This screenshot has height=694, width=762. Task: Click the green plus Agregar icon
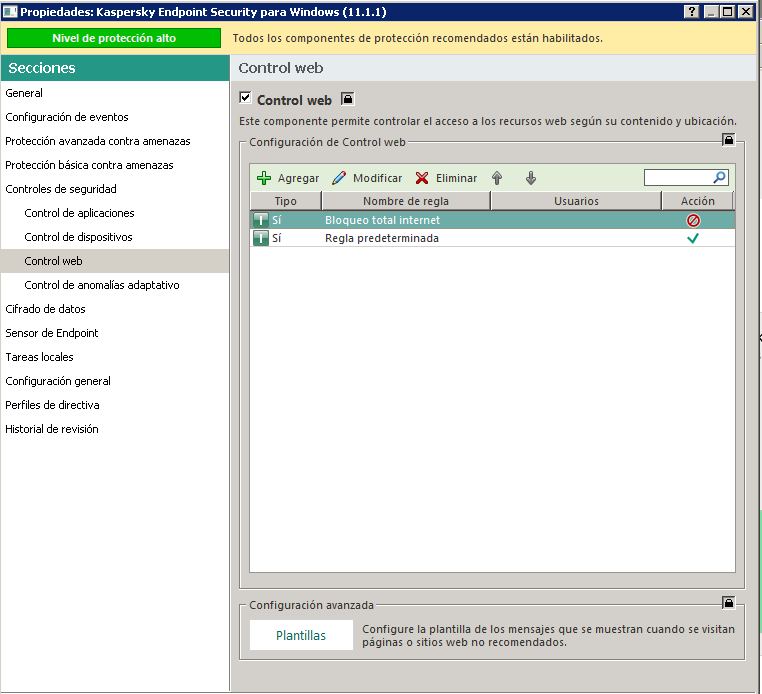[x=264, y=178]
